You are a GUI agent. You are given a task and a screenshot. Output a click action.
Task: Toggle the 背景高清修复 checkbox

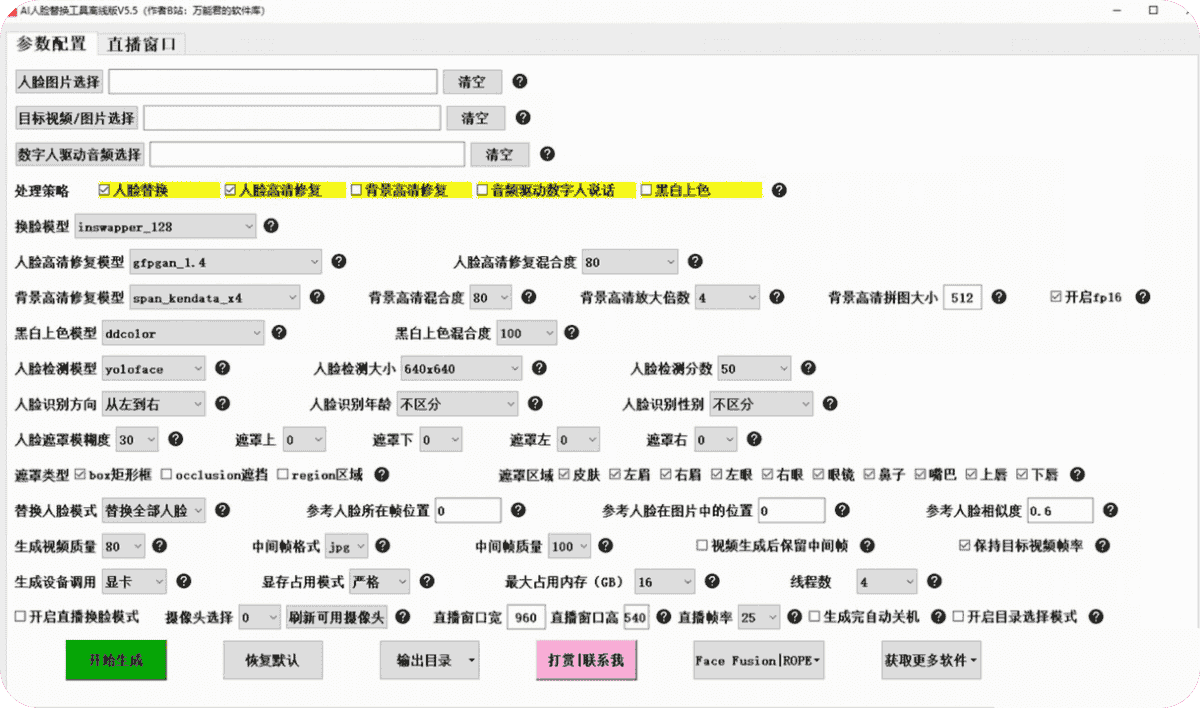tap(356, 190)
